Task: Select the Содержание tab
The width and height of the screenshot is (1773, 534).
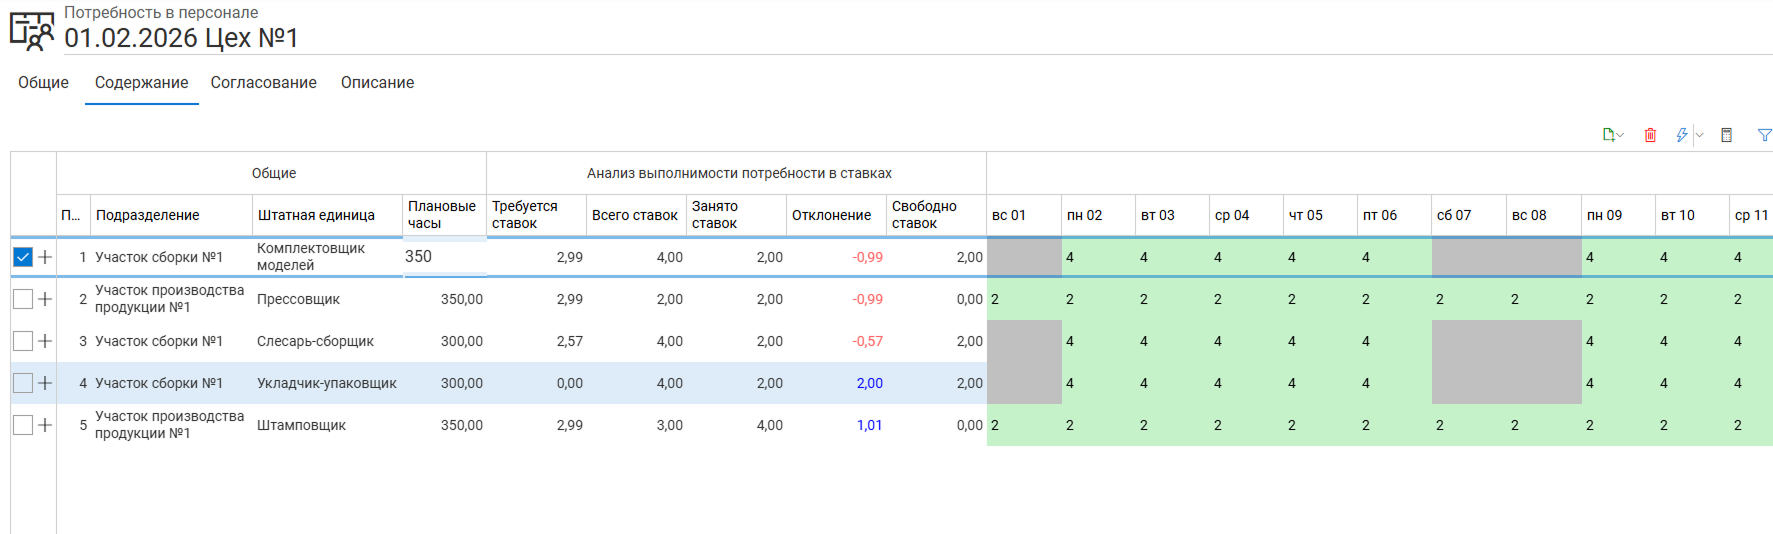Action: click(141, 82)
